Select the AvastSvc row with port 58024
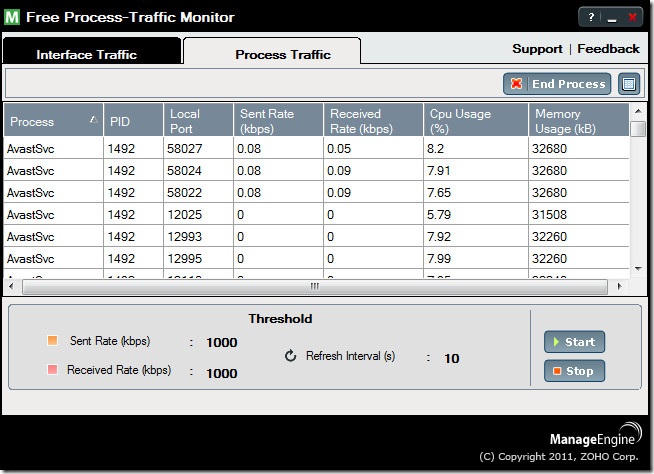The image size is (654, 474). [x=316, y=171]
